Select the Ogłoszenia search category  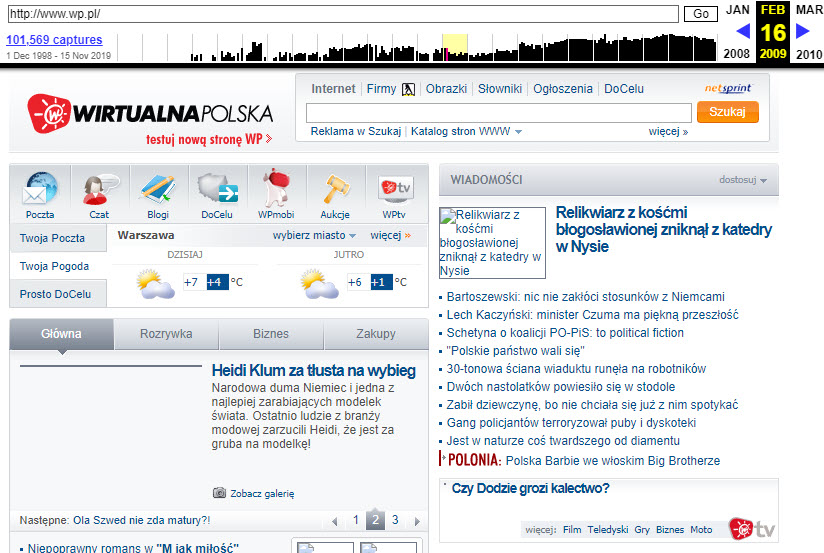click(563, 89)
